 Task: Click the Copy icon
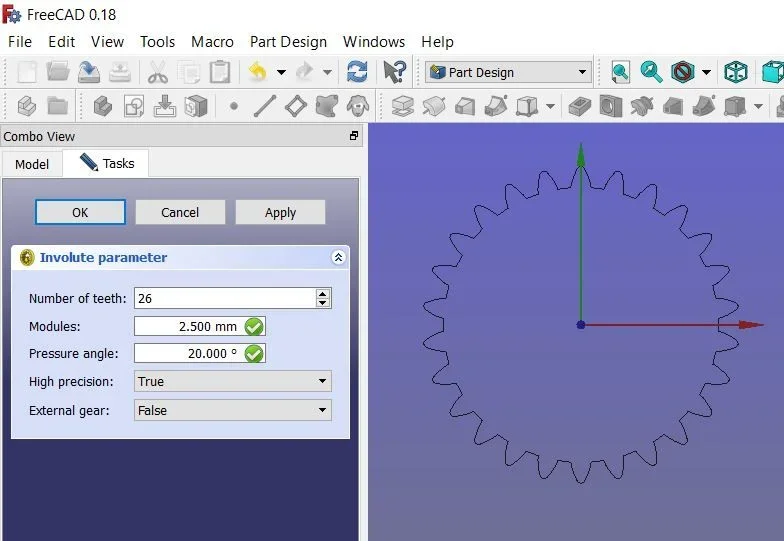tap(189, 72)
